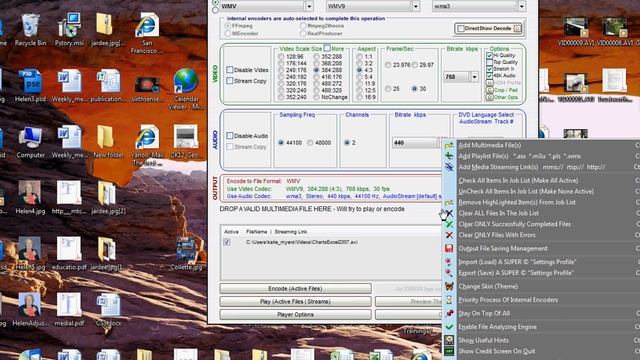The height and width of the screenshot is (360, 640).
Task: Choose Check All Items In Job List
Action: (x=518, y=180)
